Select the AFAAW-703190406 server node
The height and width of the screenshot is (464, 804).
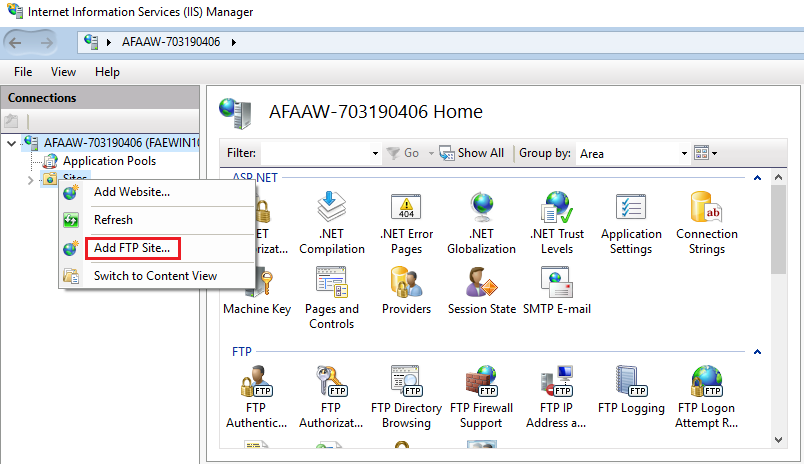[122, 143]
